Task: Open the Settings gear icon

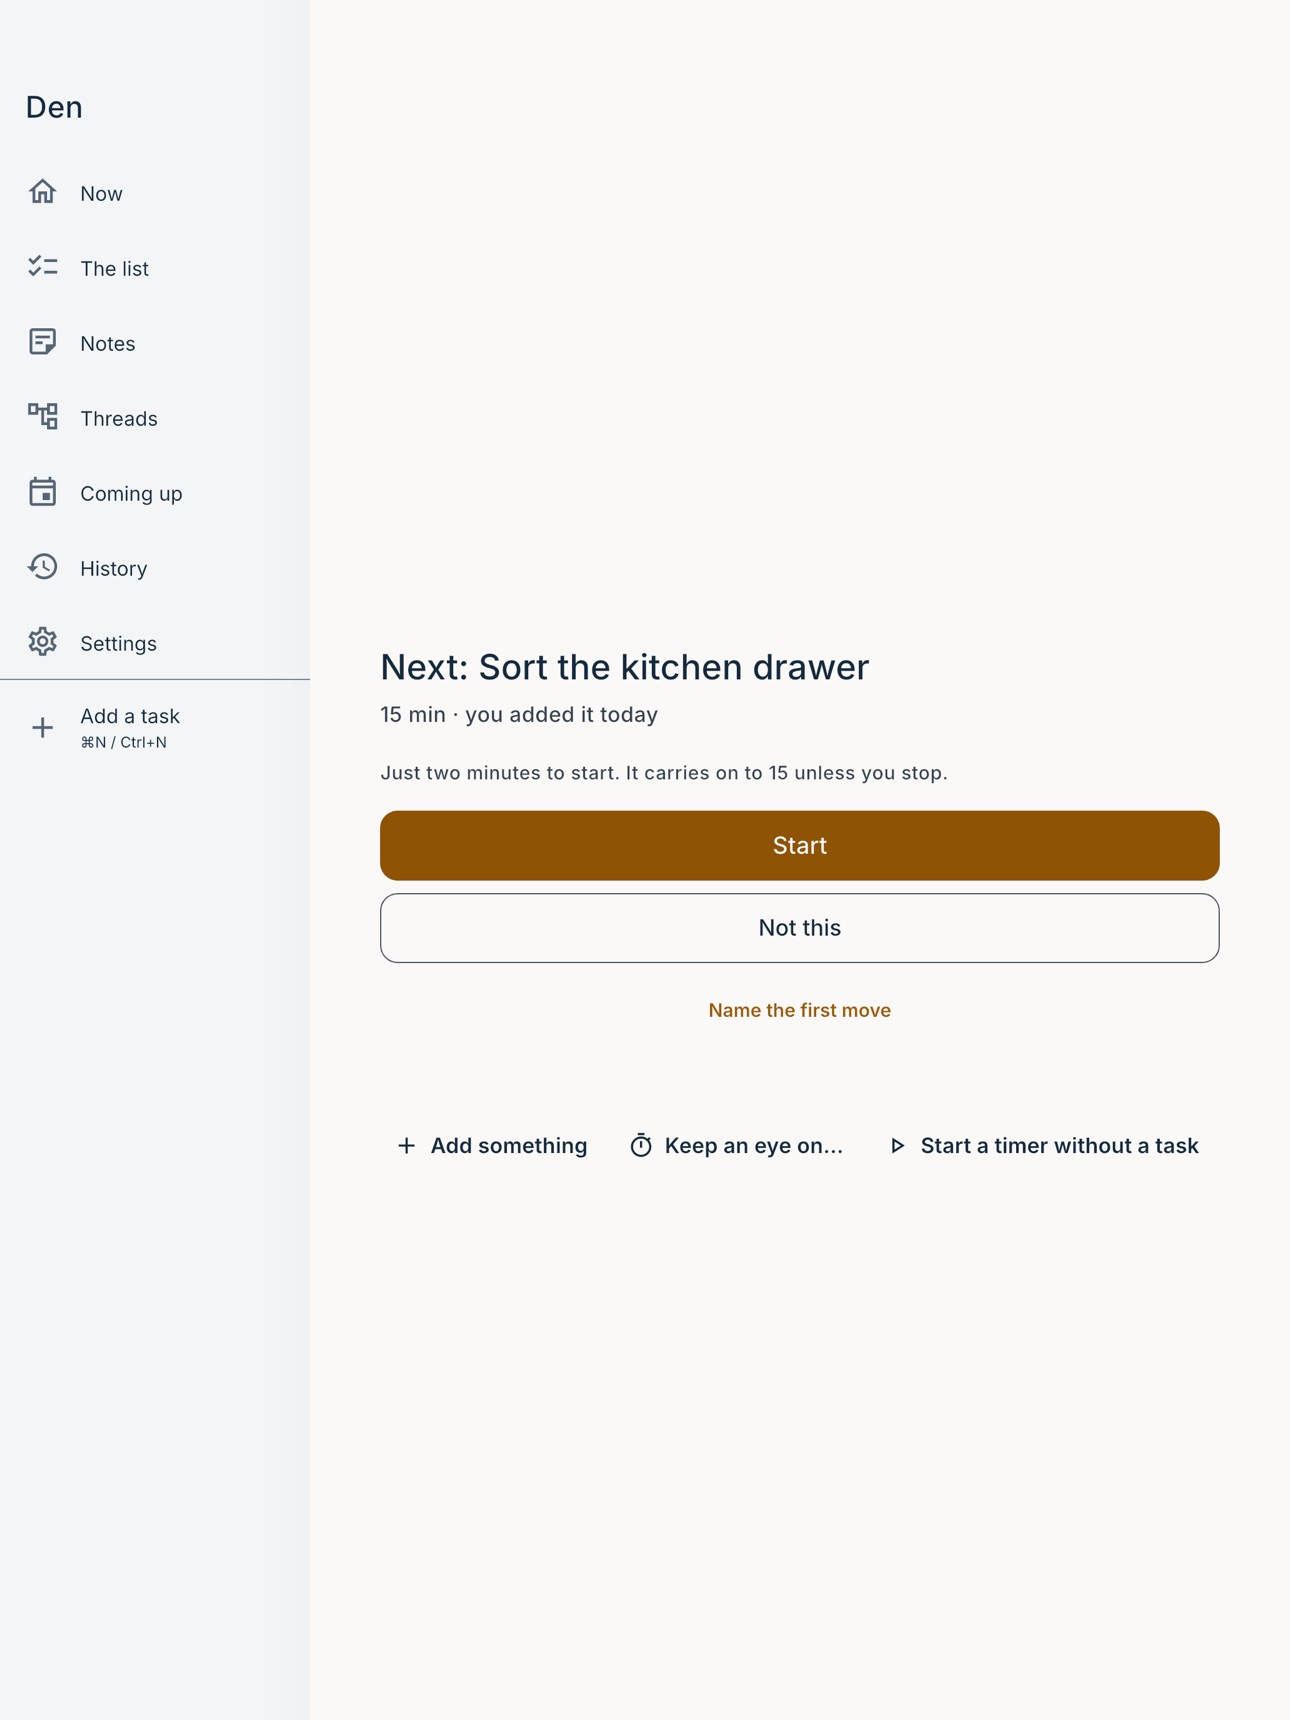Action: coord(42,642)
